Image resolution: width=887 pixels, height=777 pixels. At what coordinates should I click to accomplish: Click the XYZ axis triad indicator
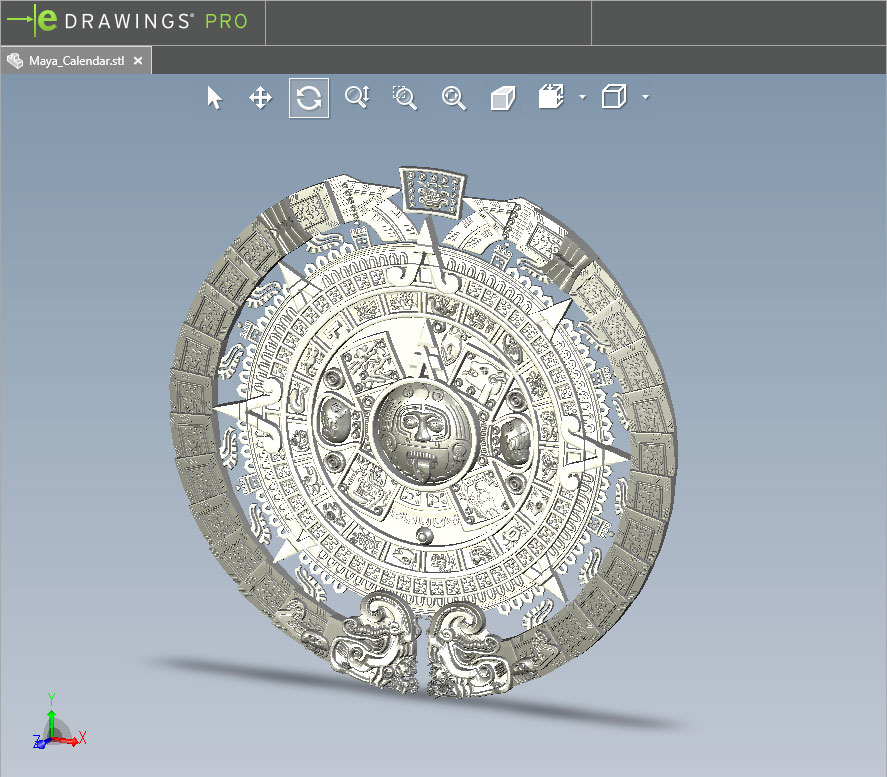[58, 722]
